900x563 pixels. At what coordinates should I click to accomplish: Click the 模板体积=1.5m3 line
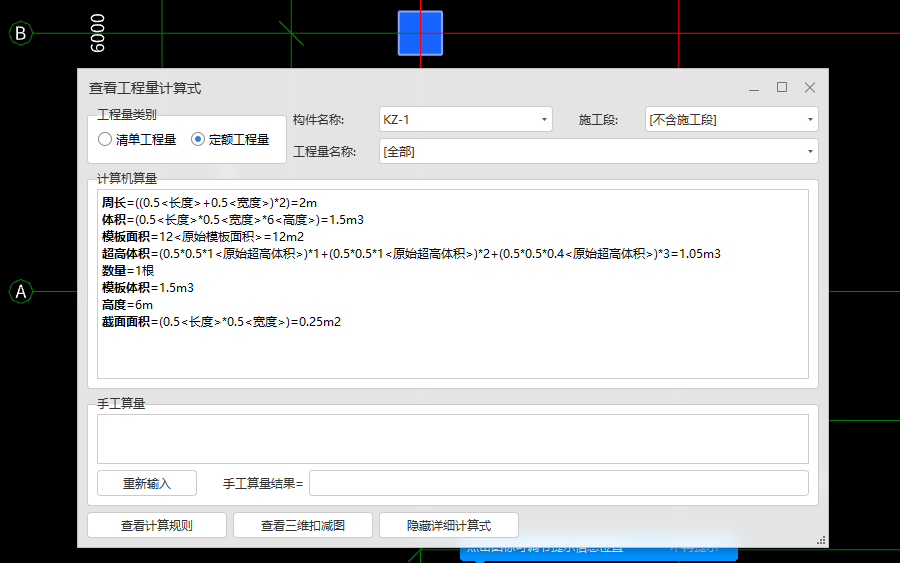[148, 288]
